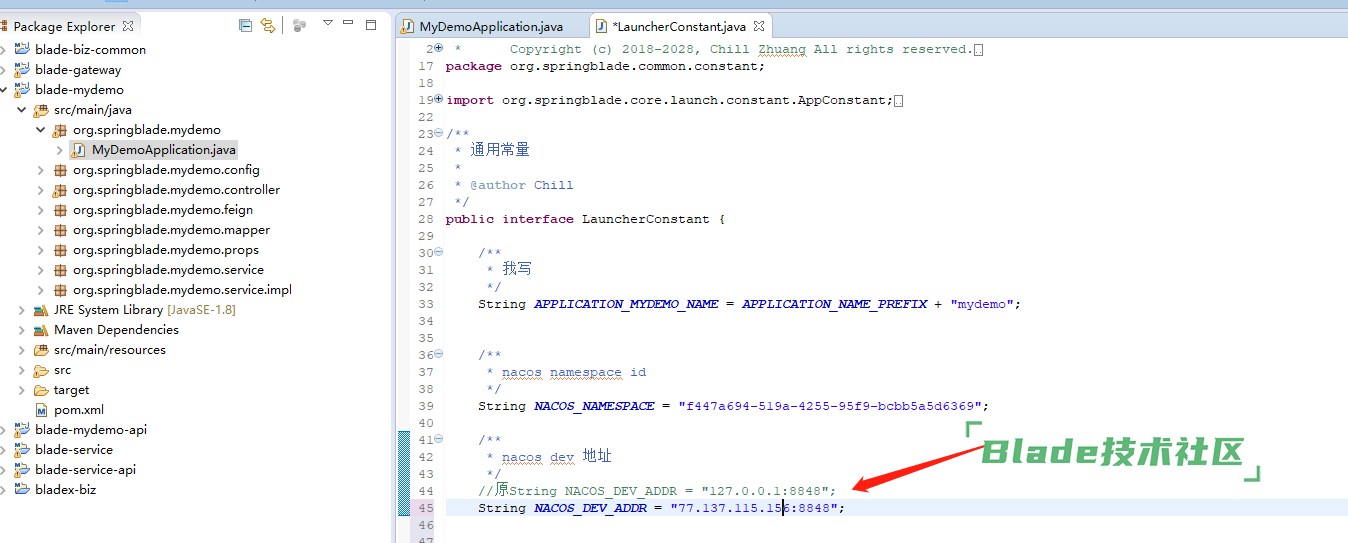
Task: Click the JRE System Library icon
Action: 41,309
